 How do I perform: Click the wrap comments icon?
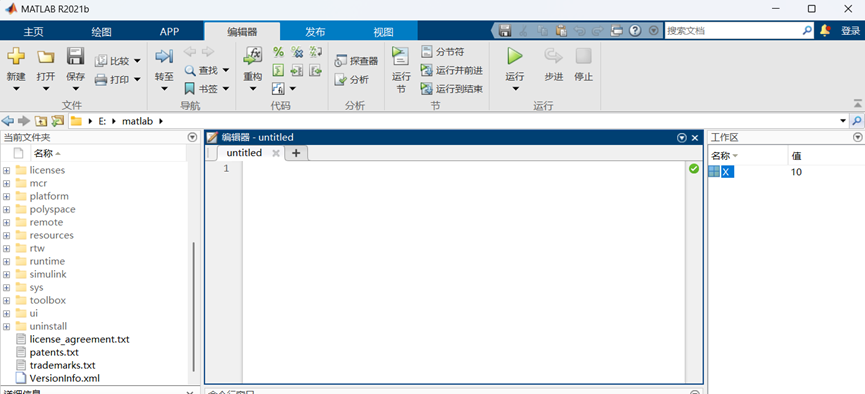tap(316, 52)
